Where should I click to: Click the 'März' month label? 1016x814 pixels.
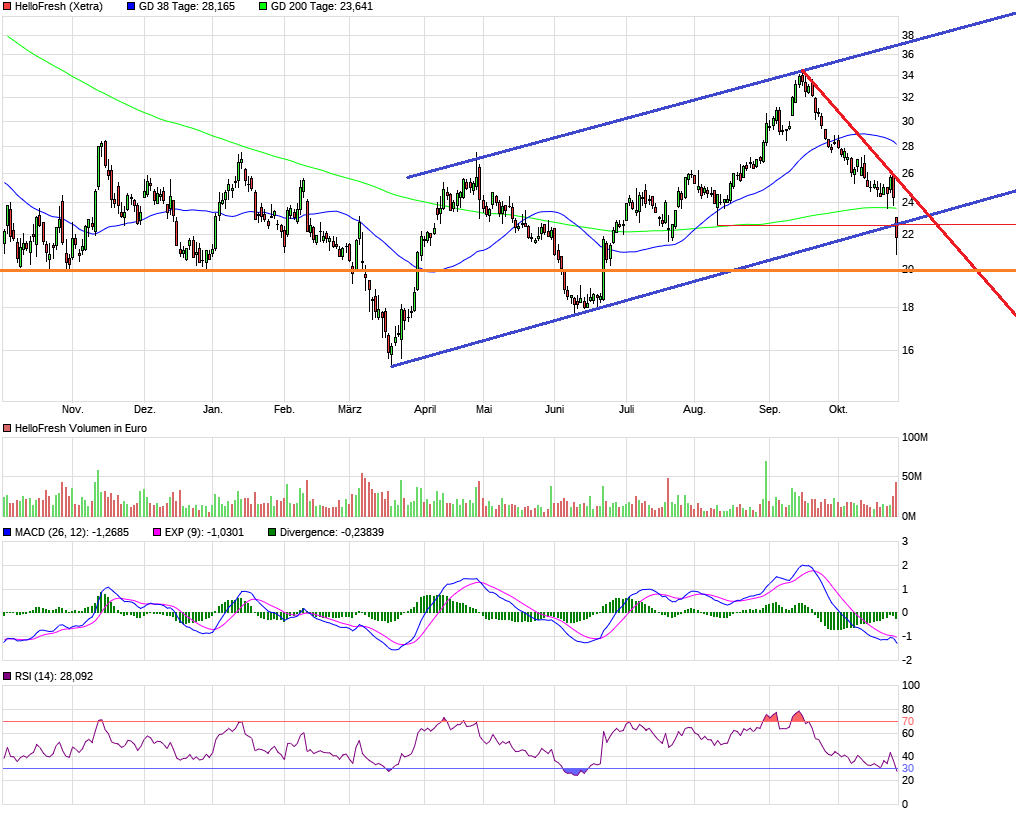(x=350, y=410)
